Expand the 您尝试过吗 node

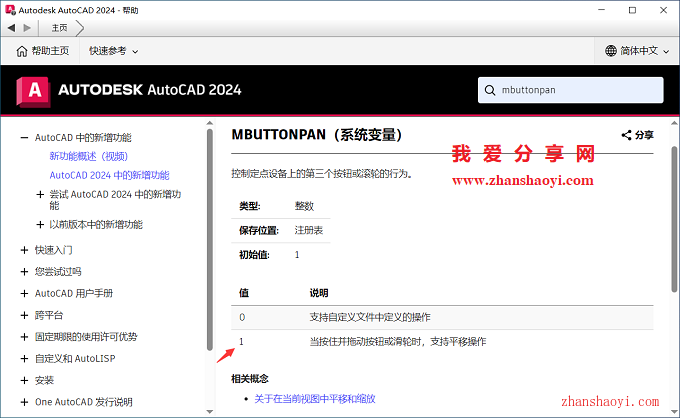click(x=24, y=272)
